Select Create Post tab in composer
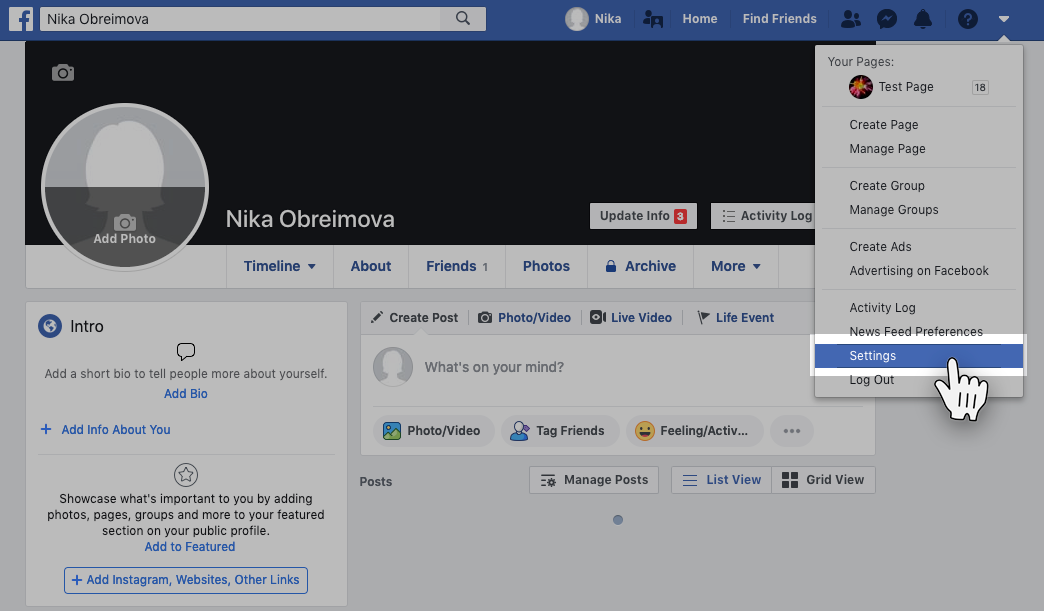The height and width of the screenshot is (611, 1044). pyautogui.click(x=414, y=317)
